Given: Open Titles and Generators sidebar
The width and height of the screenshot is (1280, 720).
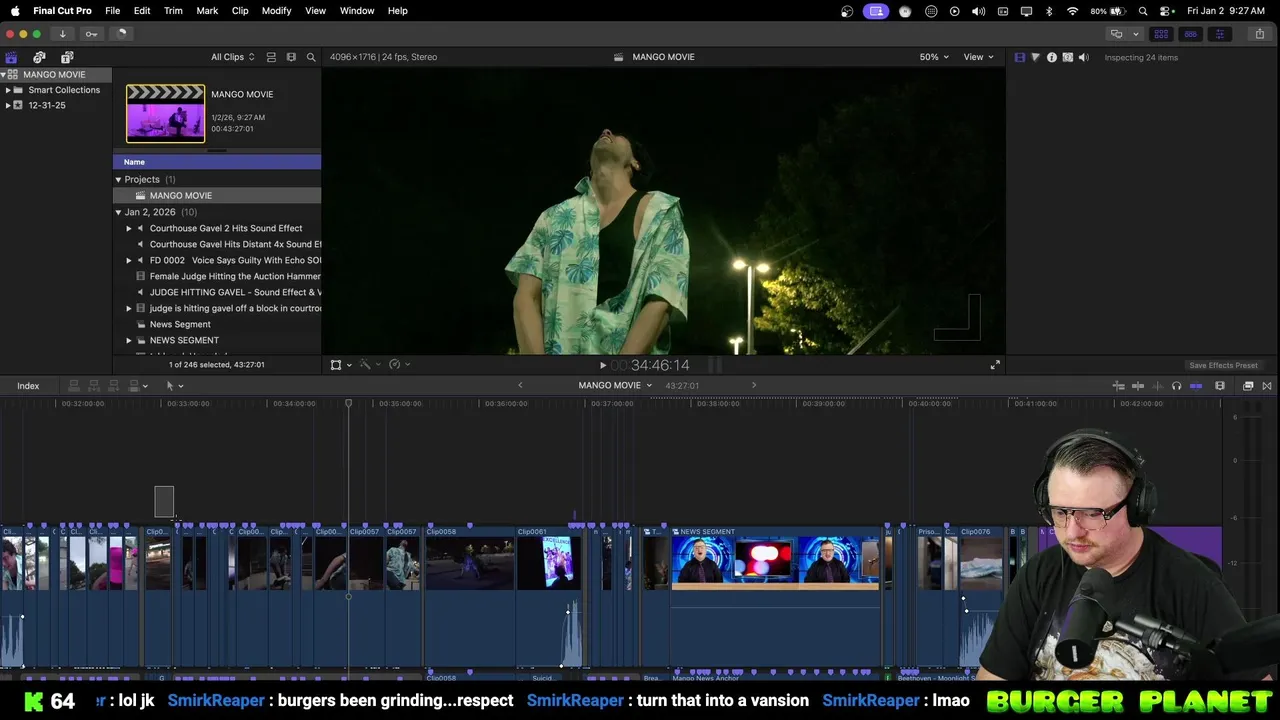Looking at the screenshot, I should pos(67,57).
